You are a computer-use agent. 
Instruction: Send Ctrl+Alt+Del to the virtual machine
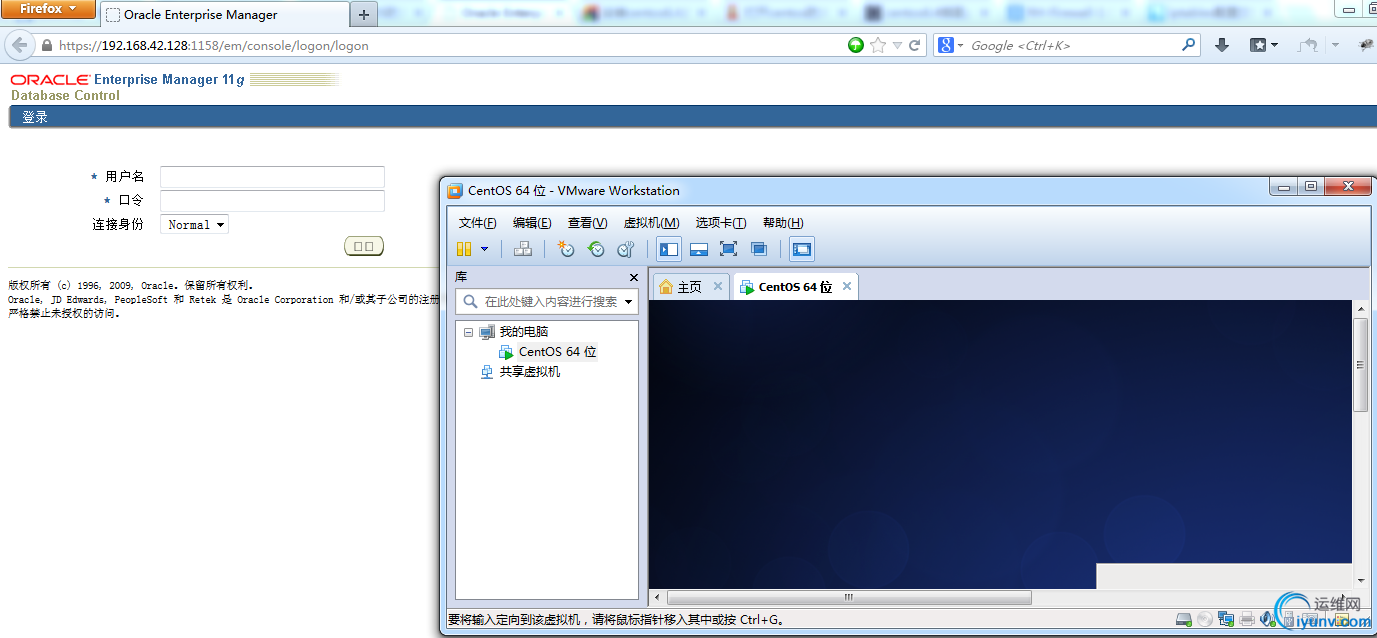(x=522, y=249)
